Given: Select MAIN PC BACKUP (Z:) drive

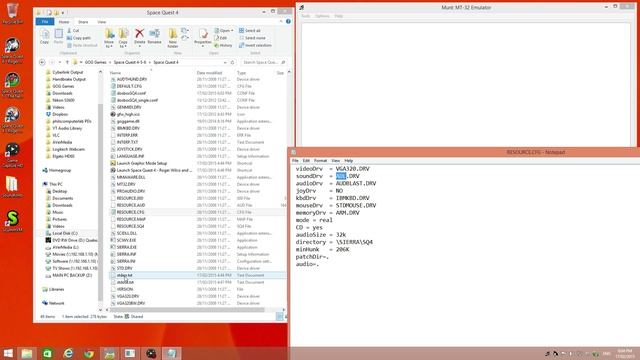Looking at the screenshot, I should point(72,275).
